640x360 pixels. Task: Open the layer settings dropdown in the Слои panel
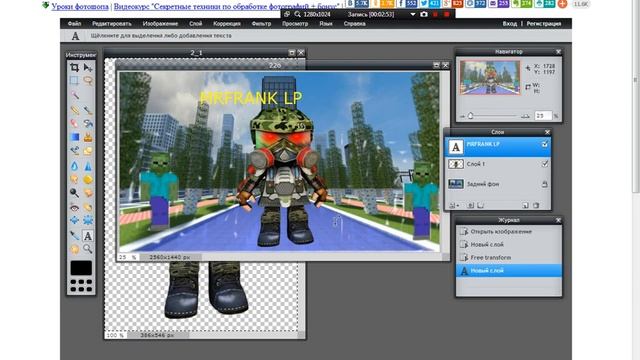tap(453, 205)
